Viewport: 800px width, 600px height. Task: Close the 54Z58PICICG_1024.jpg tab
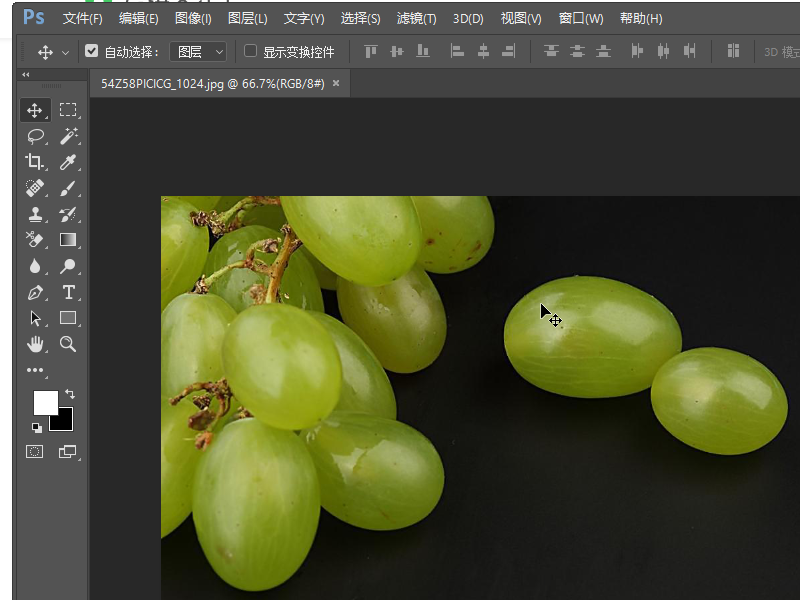point(336,83)
